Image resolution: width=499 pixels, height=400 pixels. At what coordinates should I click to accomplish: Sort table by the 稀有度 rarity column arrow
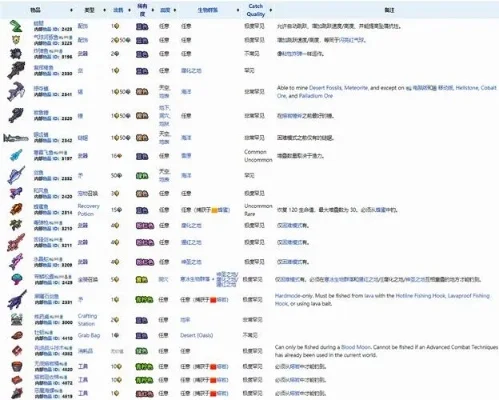(x=153, y=10)
